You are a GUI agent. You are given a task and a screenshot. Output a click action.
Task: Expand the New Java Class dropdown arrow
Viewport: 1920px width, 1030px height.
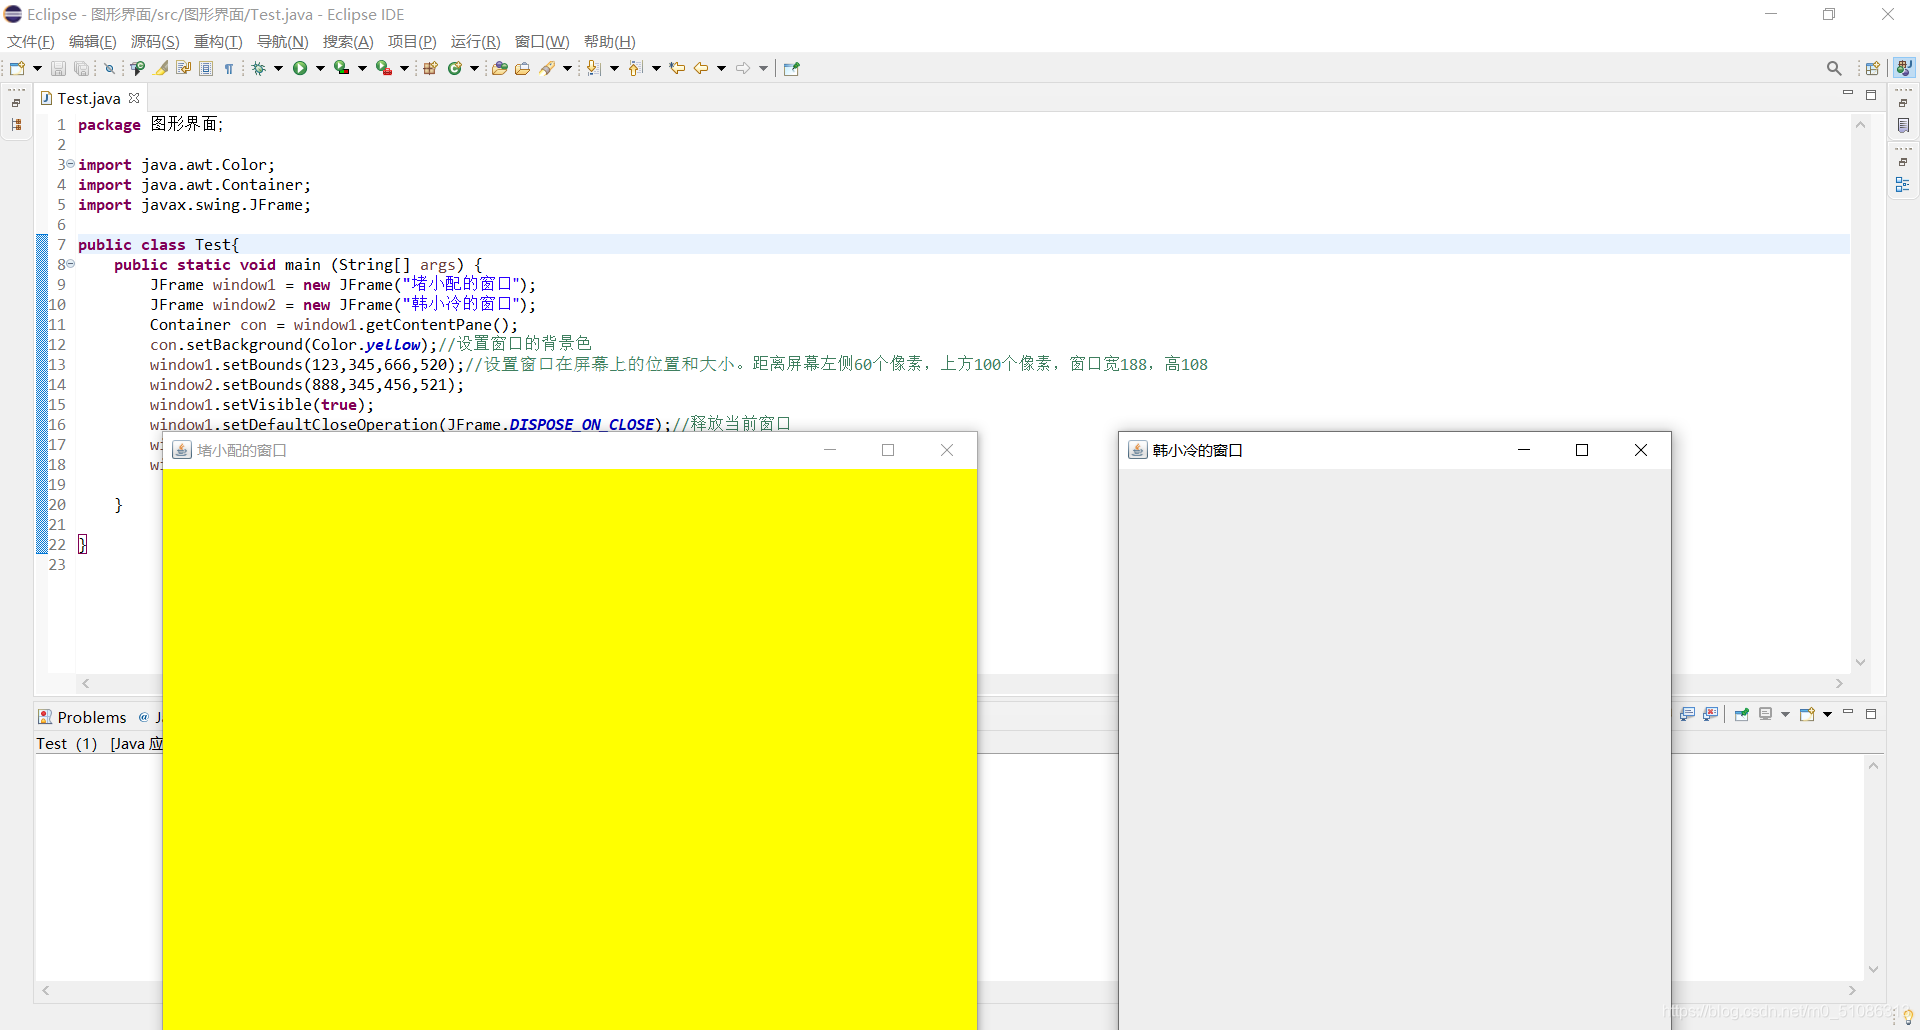[474, 68]
